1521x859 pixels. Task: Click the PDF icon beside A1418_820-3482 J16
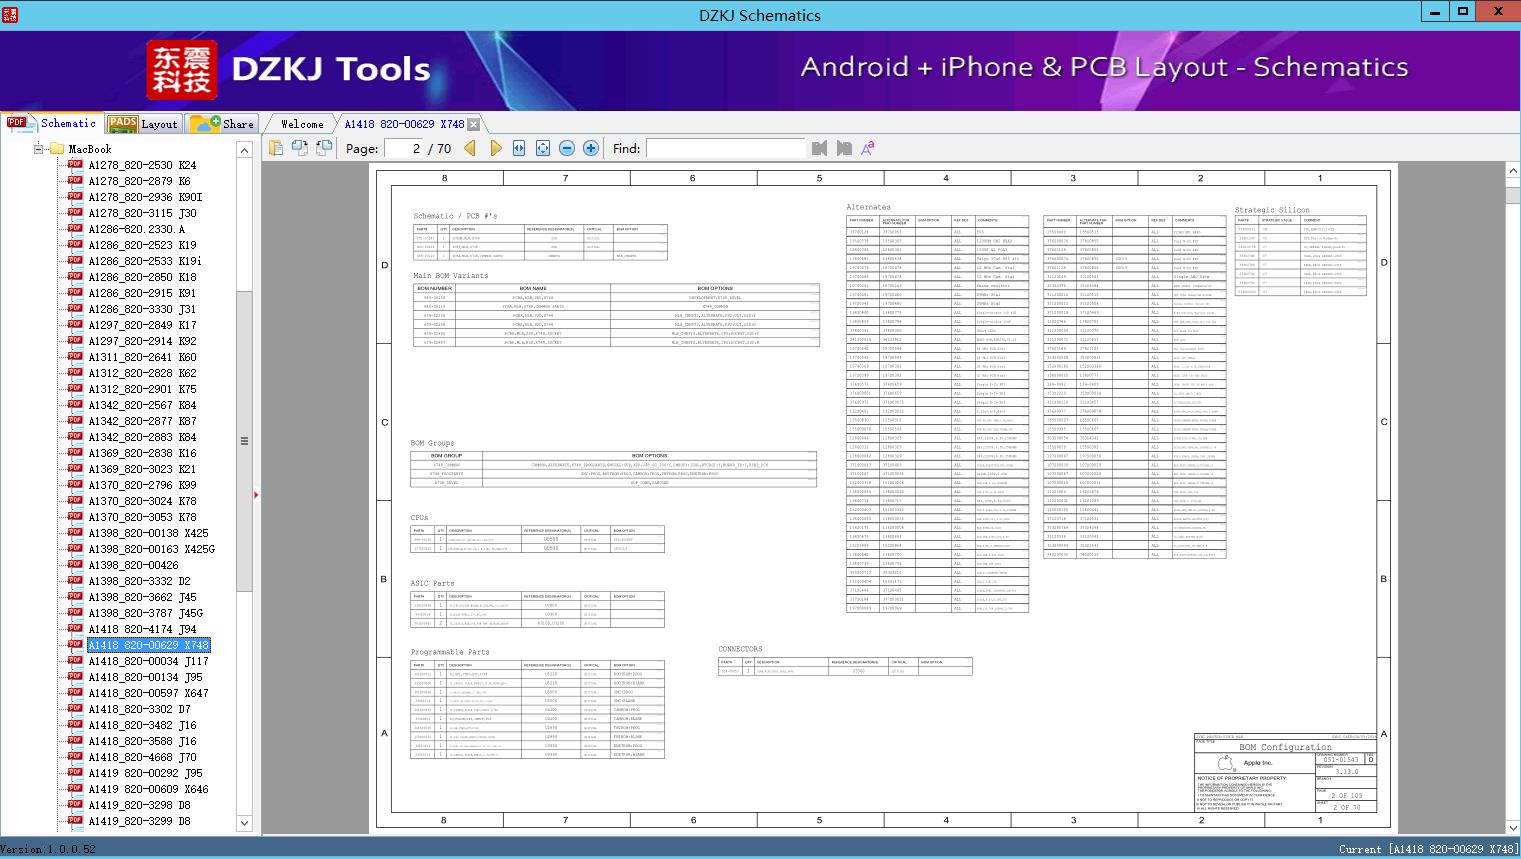pyautogui.click(x=75, y=725)
